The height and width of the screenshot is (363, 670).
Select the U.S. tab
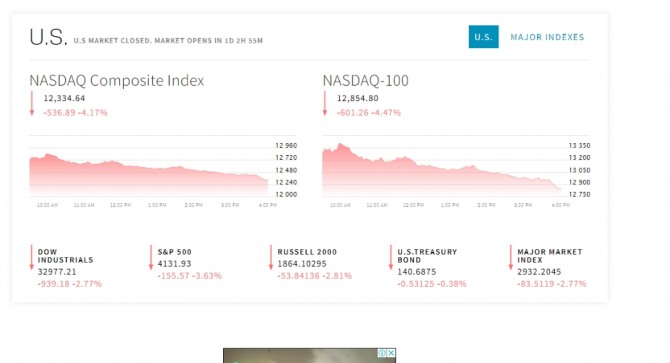[483, 37]
